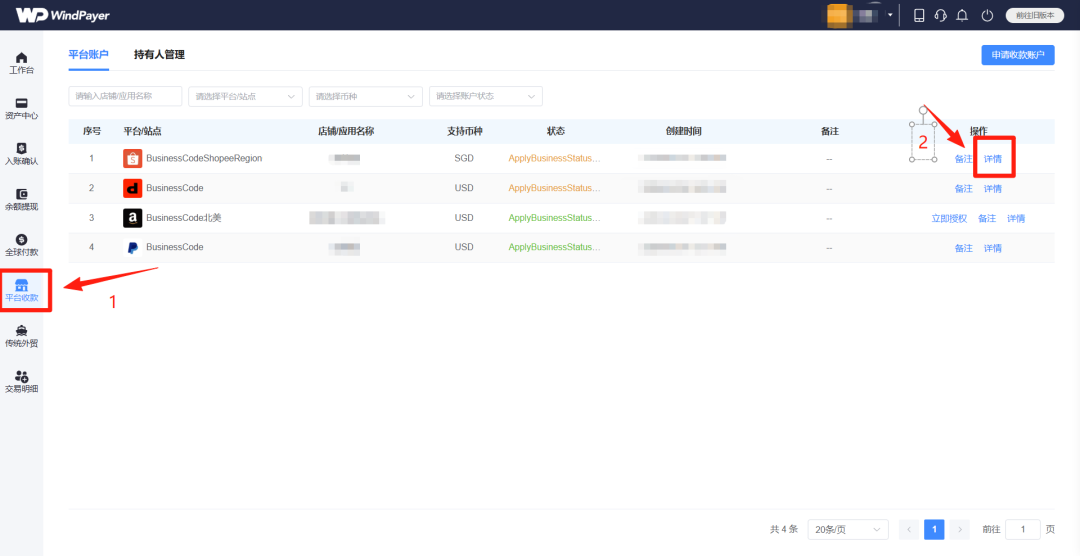Open 请选择币种 dropdown
1080x556 pixels.
(366, 96)
